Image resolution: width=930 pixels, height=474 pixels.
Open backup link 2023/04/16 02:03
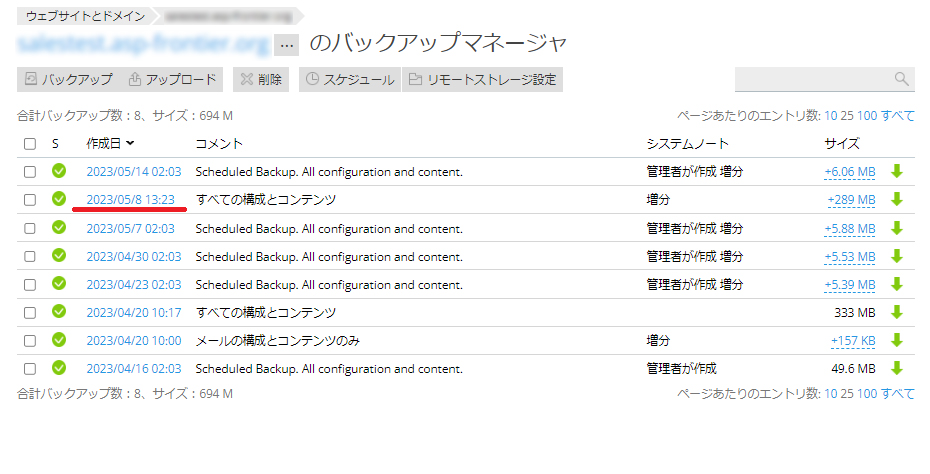coord(134,369)
